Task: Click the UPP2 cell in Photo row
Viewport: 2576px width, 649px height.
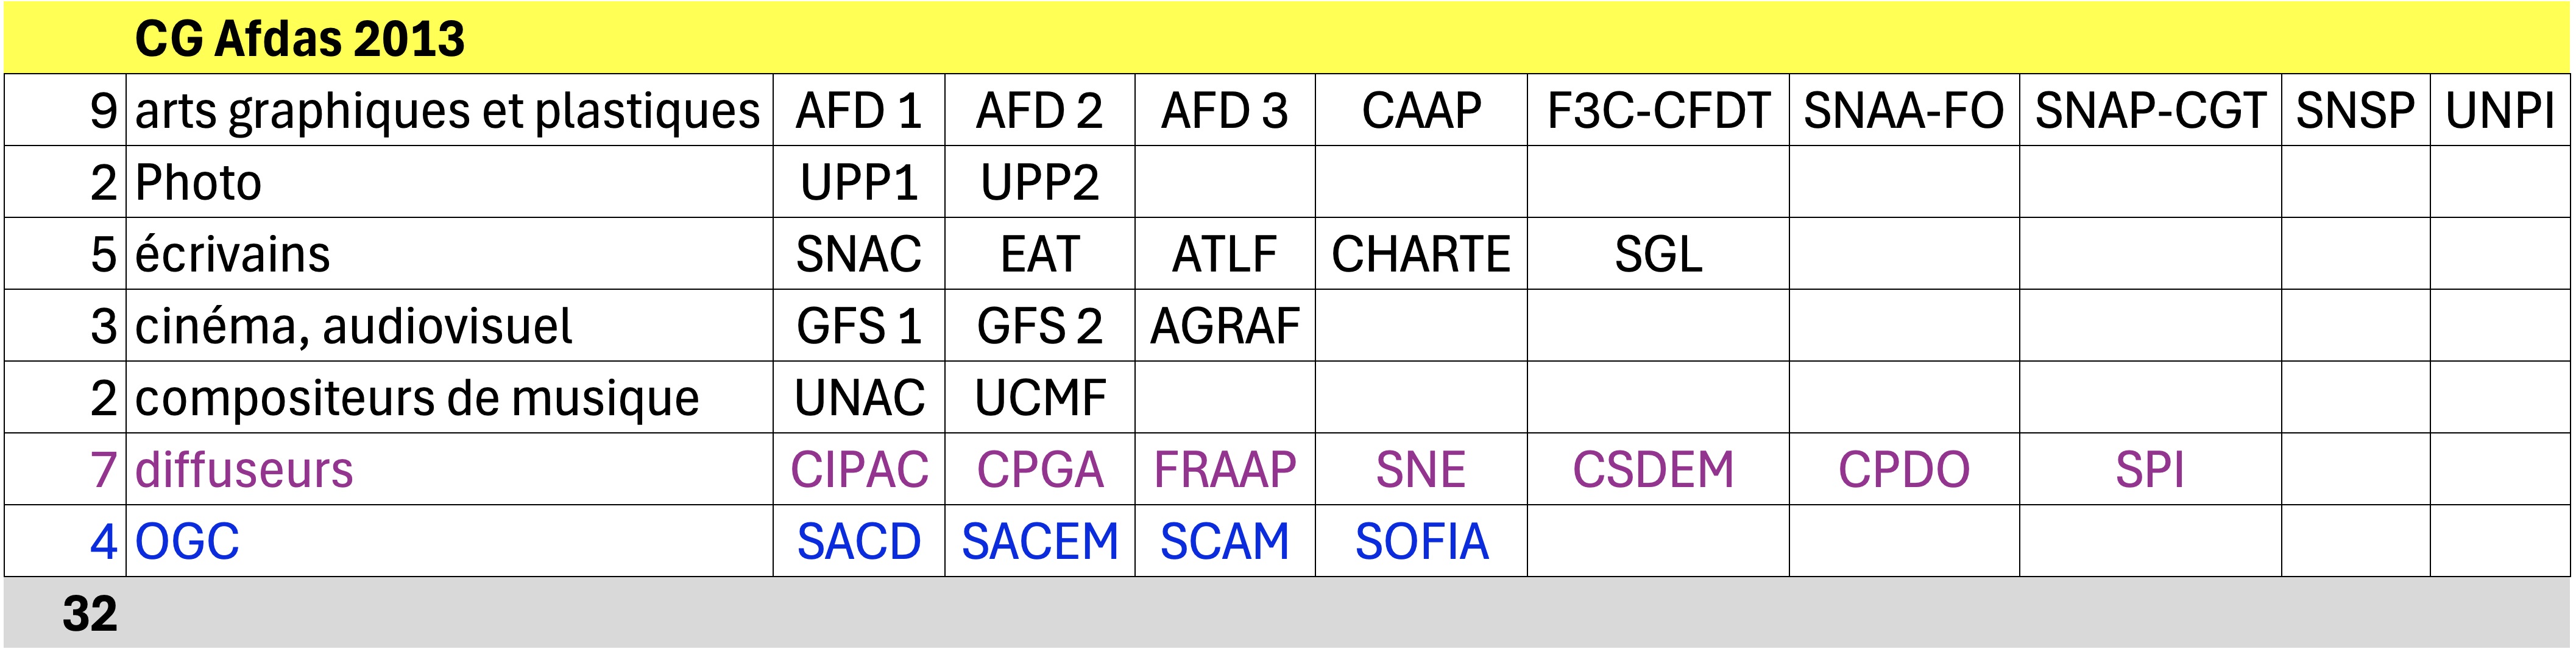Action: click(1039, 183)
